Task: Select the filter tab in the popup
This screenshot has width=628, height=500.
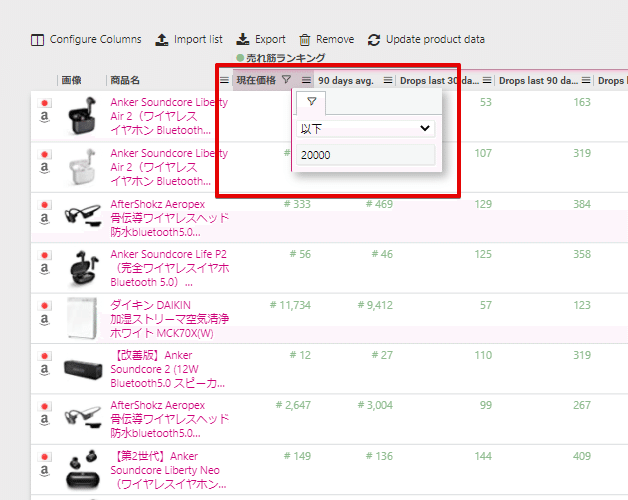Action: [311, 102]
